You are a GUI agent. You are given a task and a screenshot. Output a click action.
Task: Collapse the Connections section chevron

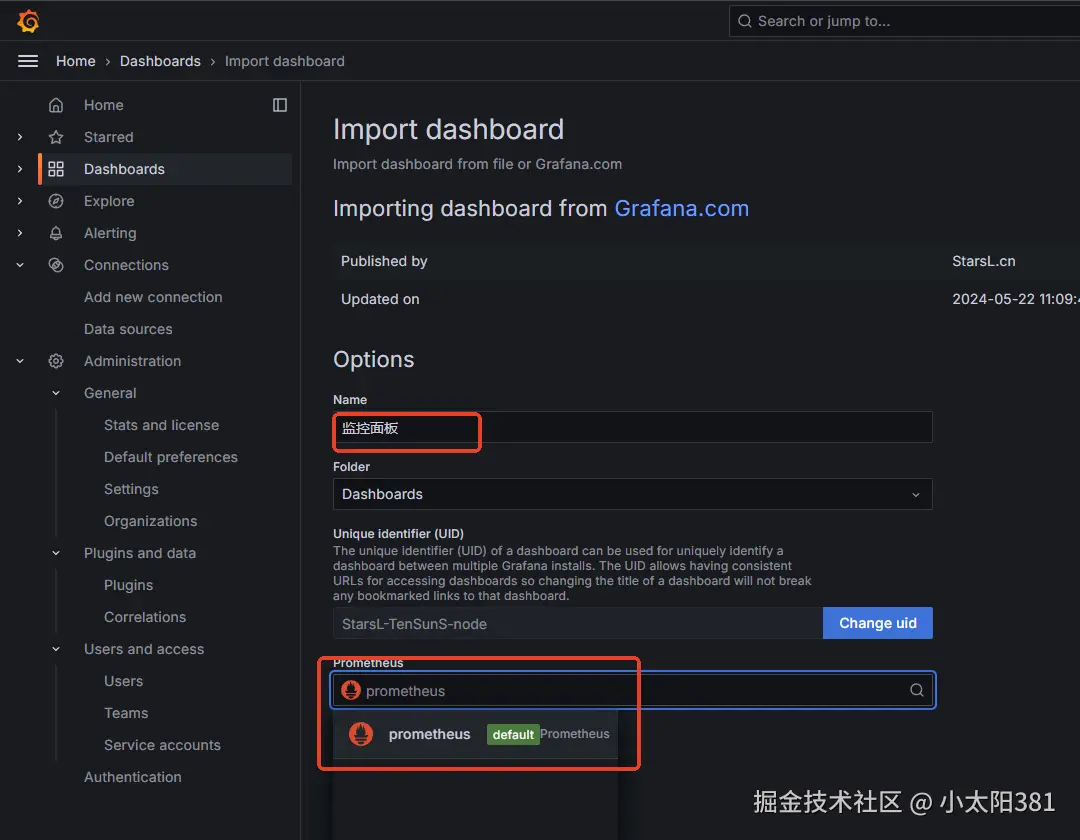(x=20, y=265)
